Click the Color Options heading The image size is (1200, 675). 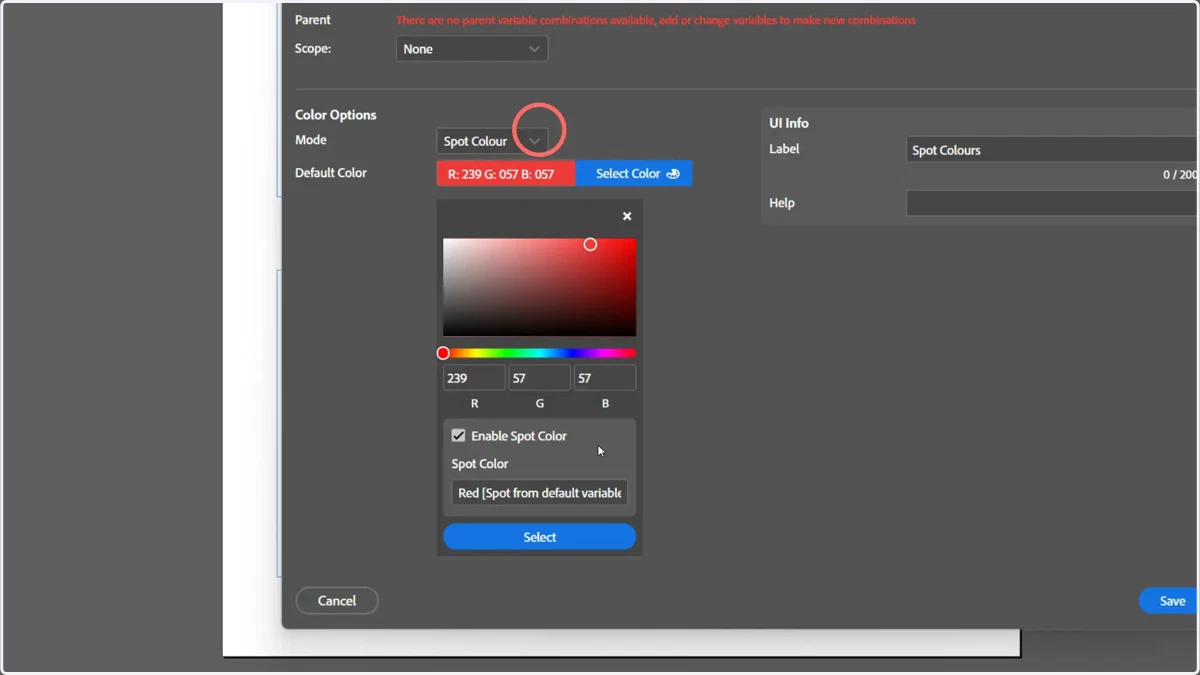(336, 115)
